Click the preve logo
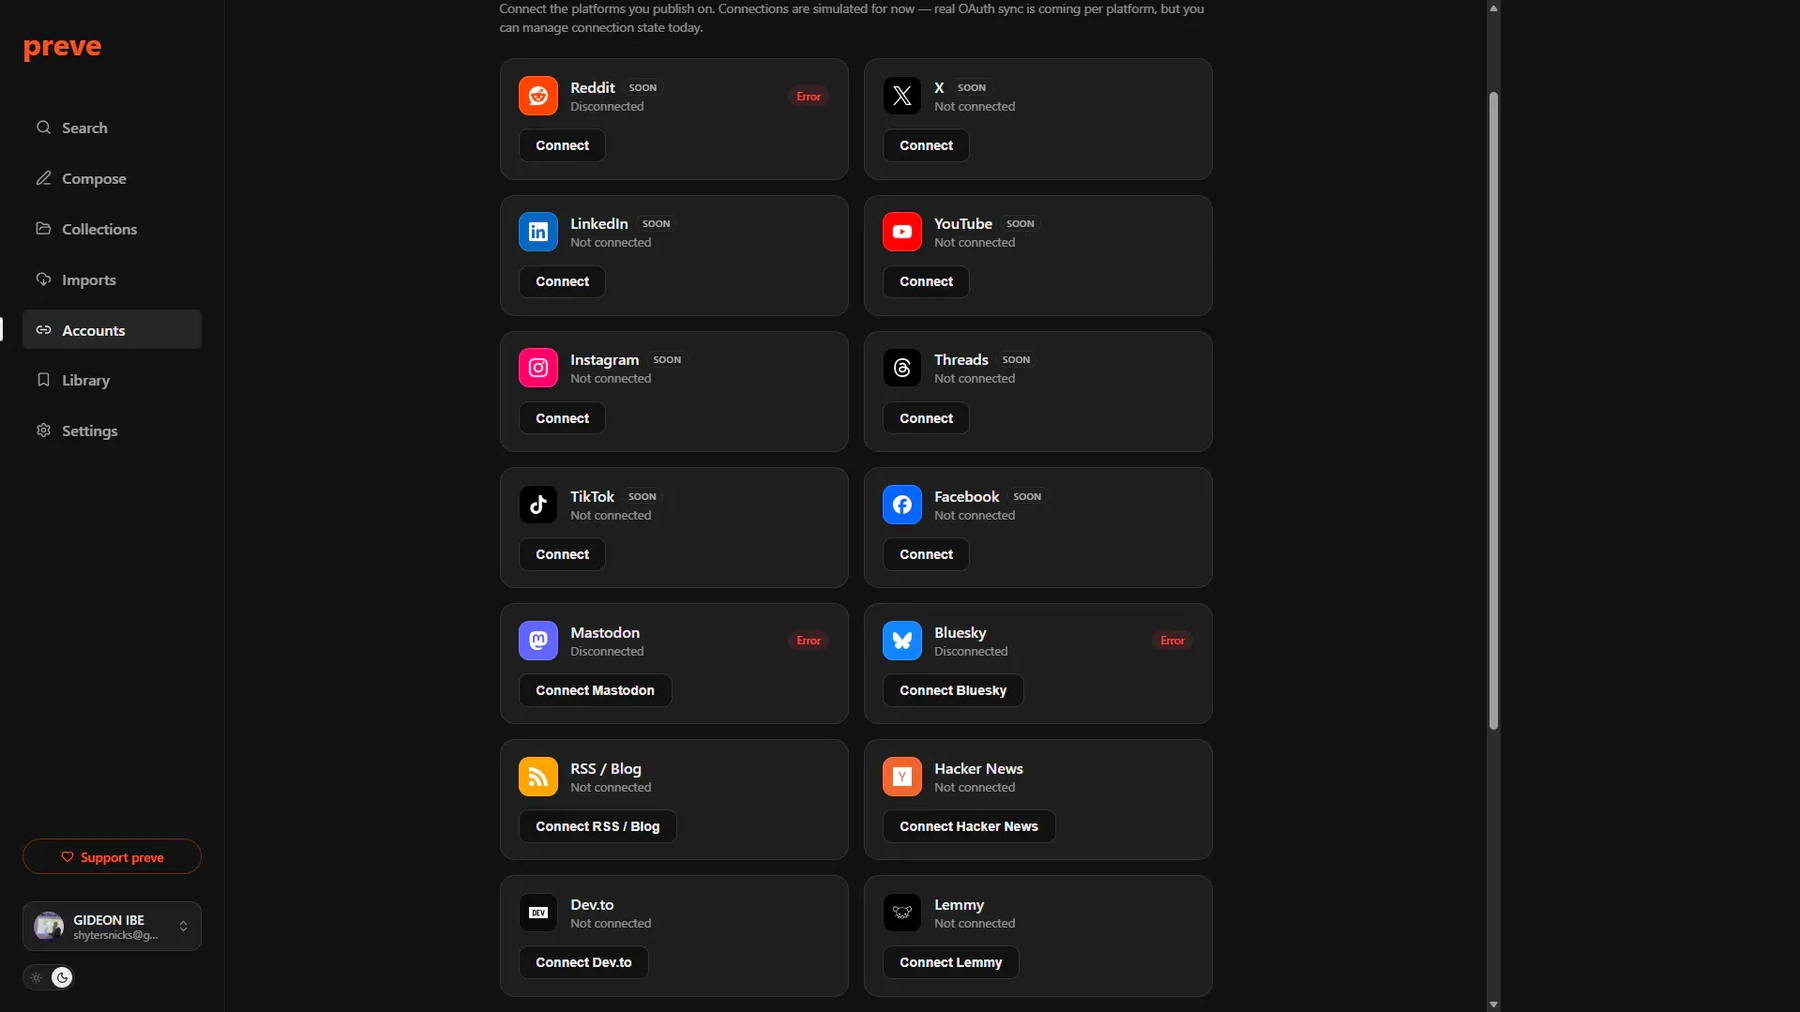The width and height of the screenshot is (1800, 1012). [62, 47]
